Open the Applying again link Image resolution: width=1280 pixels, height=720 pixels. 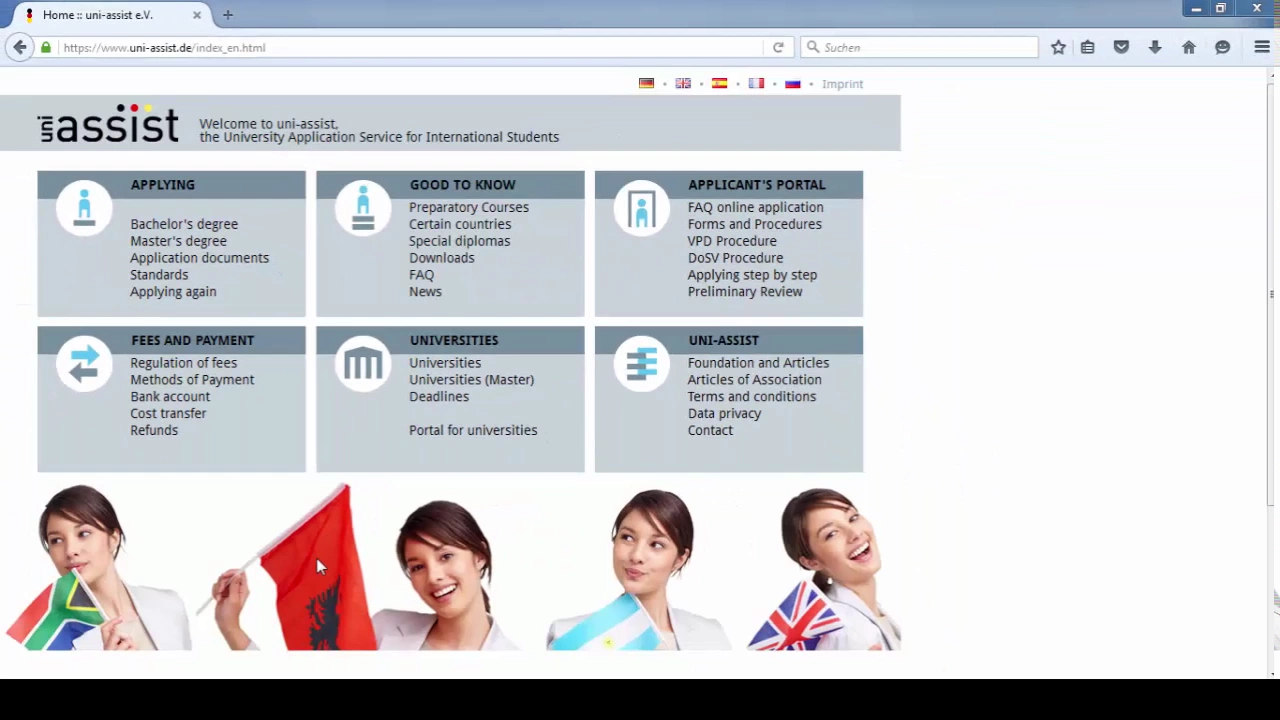173,292
